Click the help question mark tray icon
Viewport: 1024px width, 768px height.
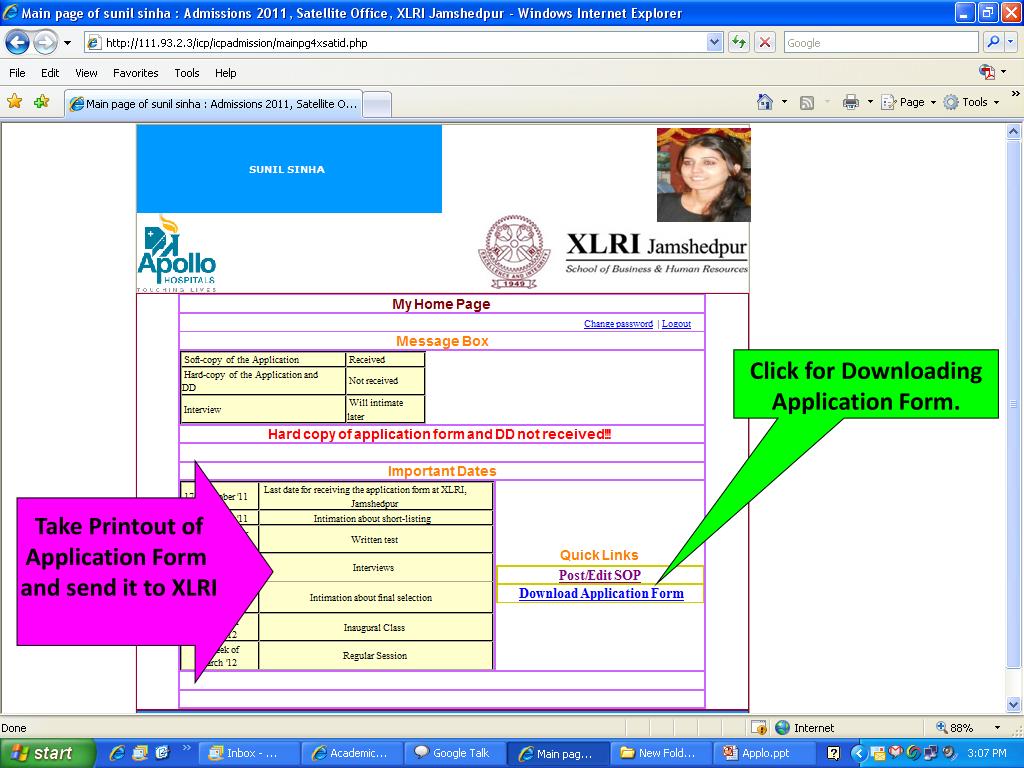pos(833,754)
